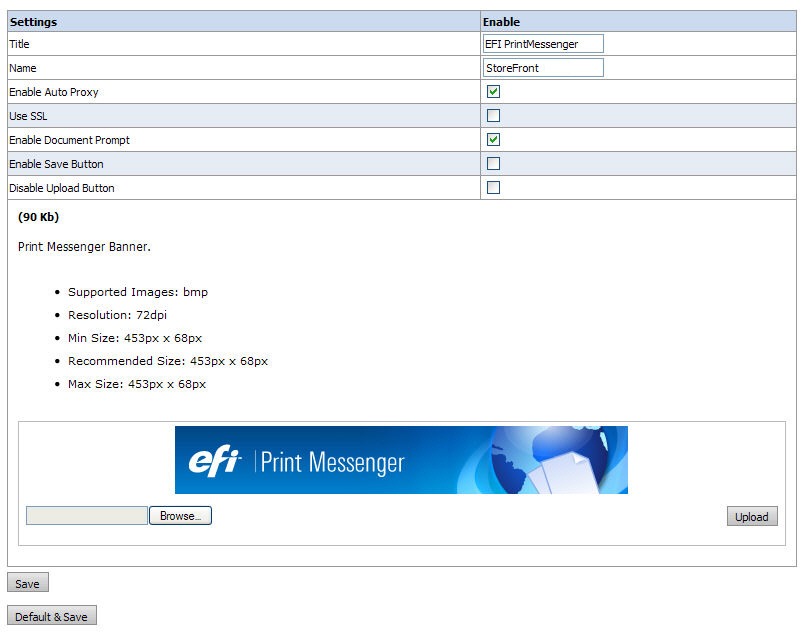This screenshot has width=804, height=634.
Task: Check the Enable Save Button checkbox
Action: [493, 164]
